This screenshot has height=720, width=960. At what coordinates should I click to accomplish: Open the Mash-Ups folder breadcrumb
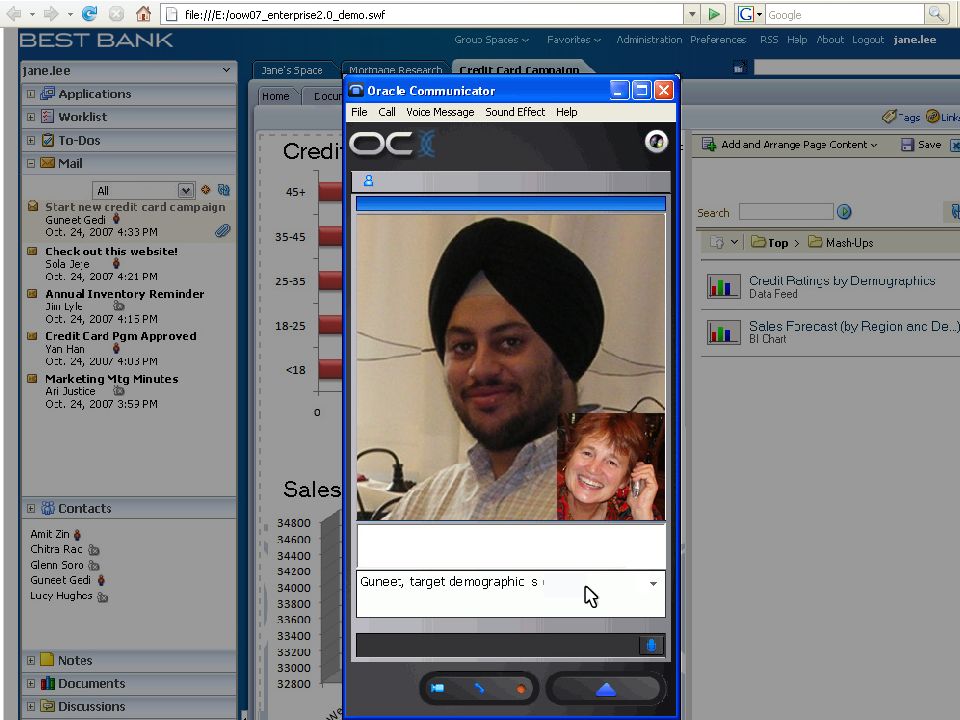841,242
